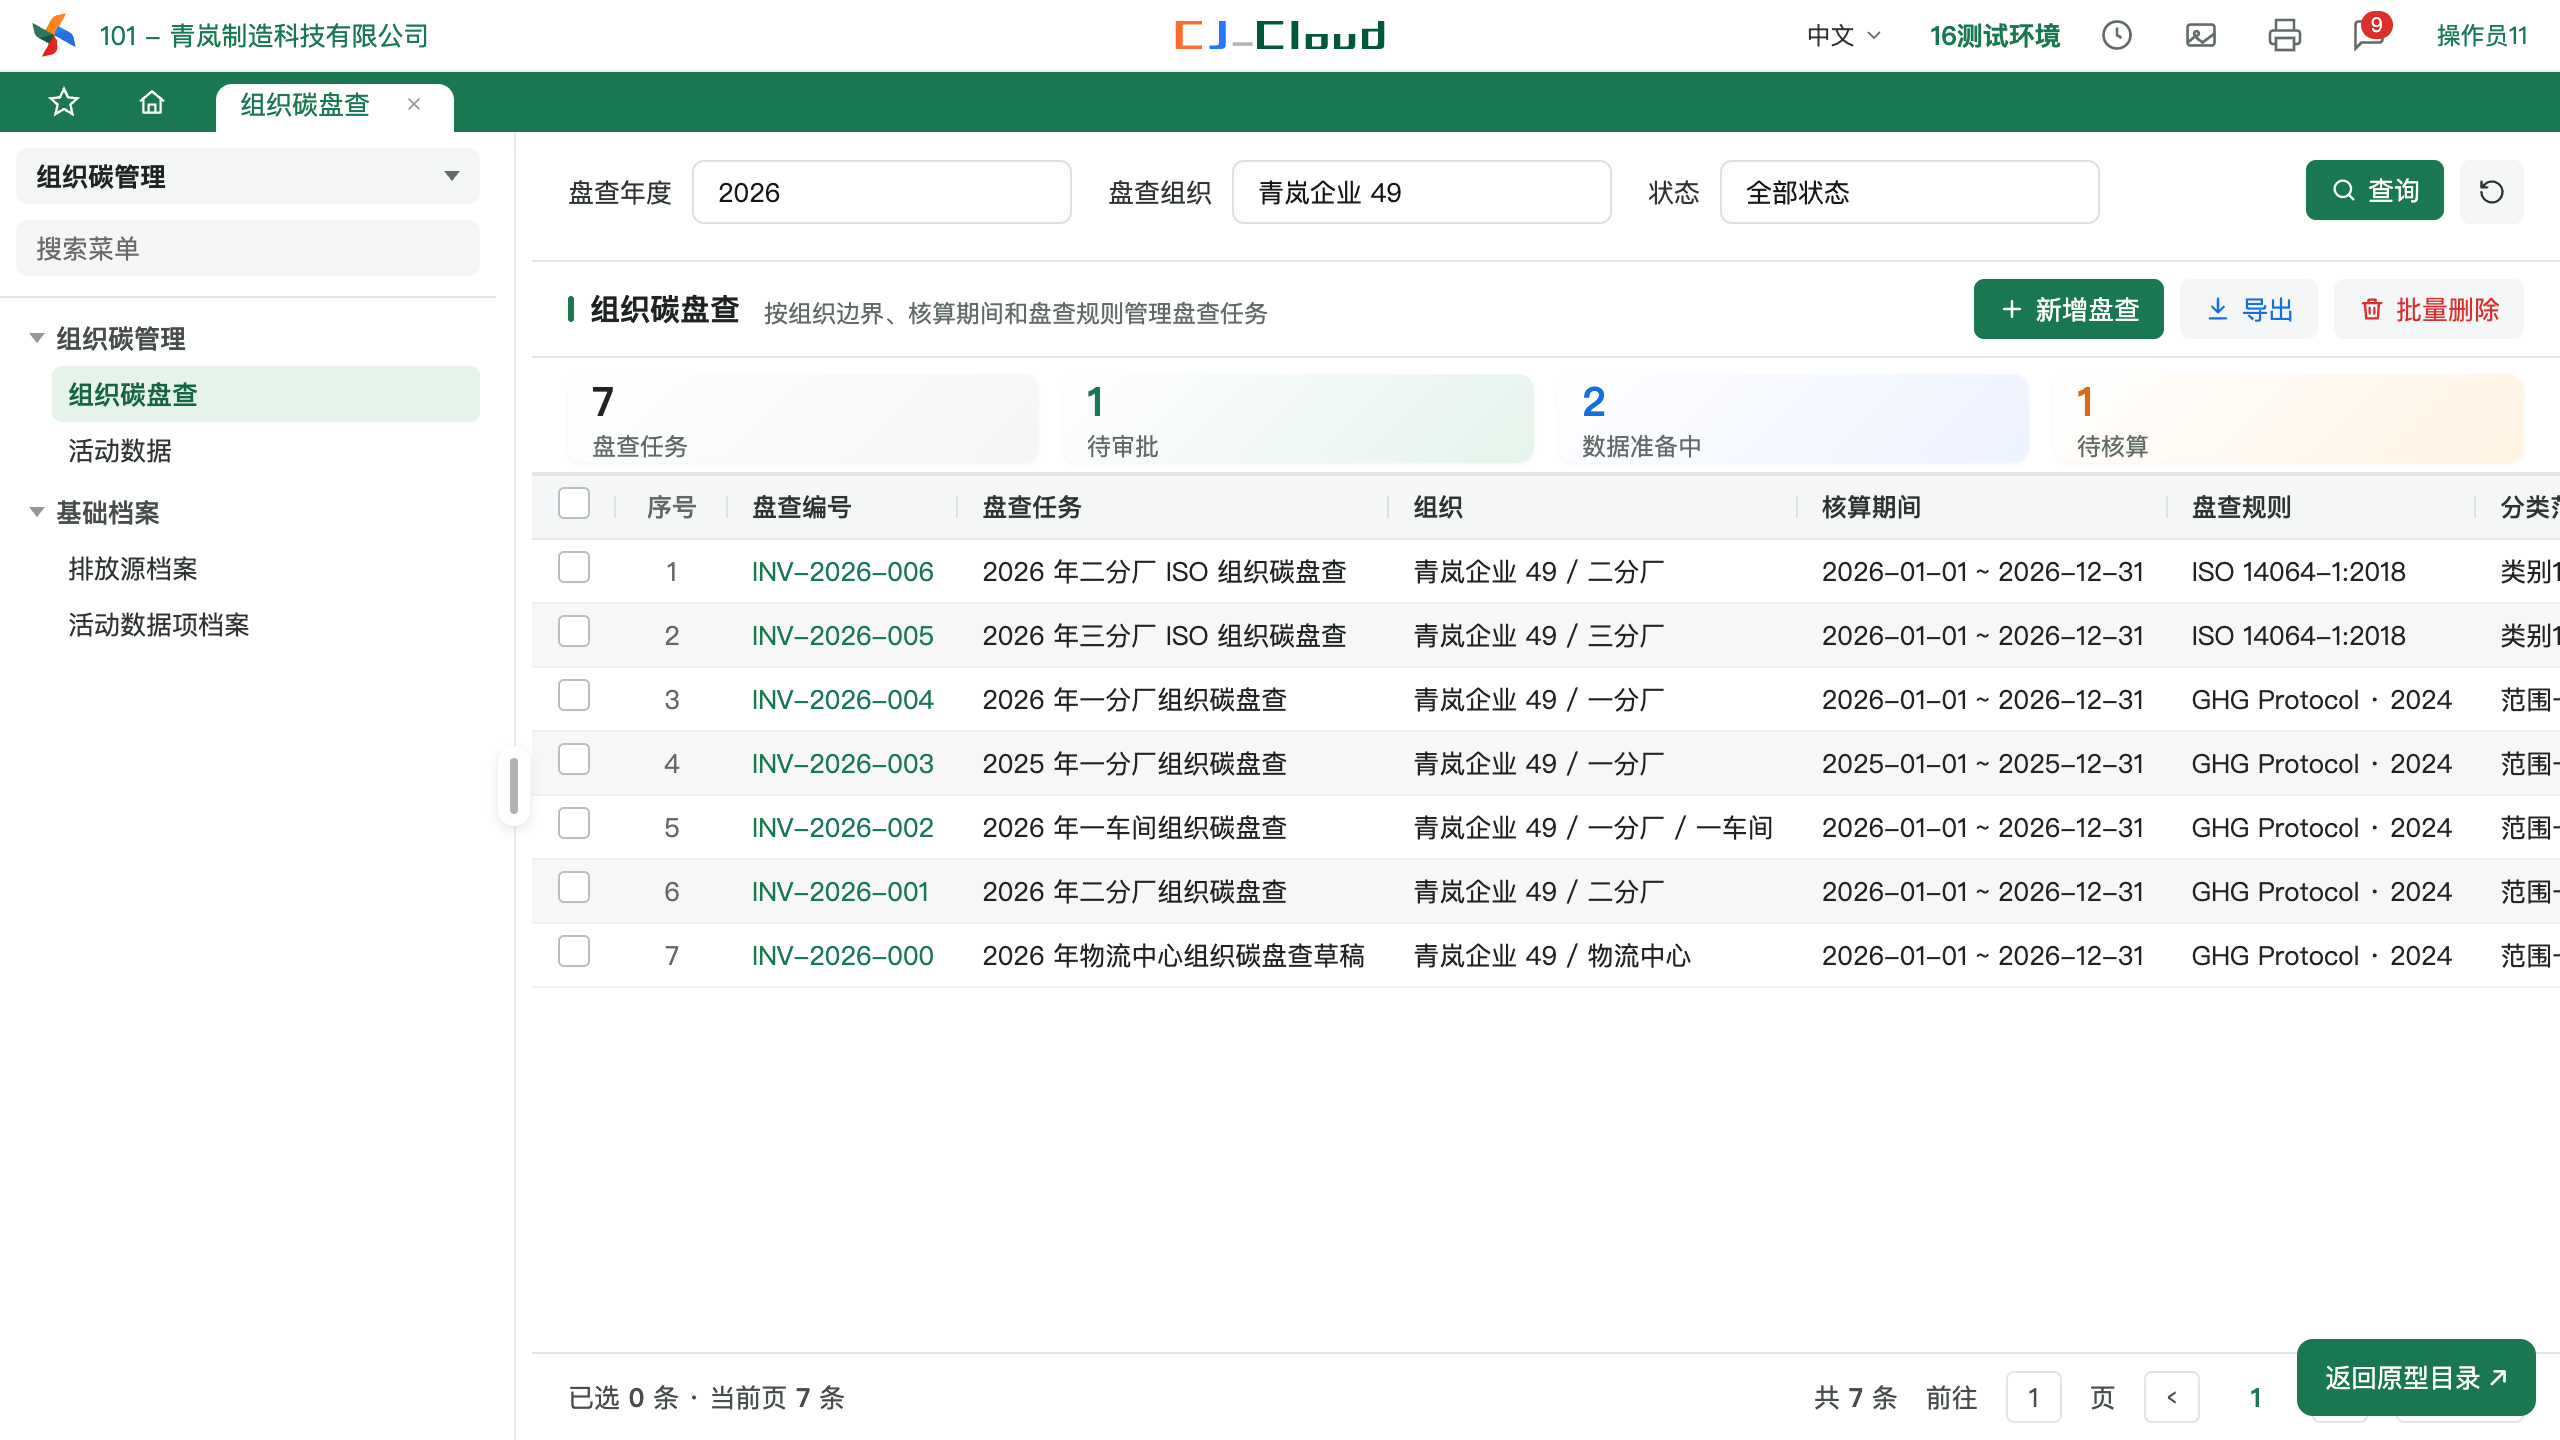The height and width of the screenshot is (1440, 2560).
Task: Click the previous page arrow
Action: (2172, 1397)
